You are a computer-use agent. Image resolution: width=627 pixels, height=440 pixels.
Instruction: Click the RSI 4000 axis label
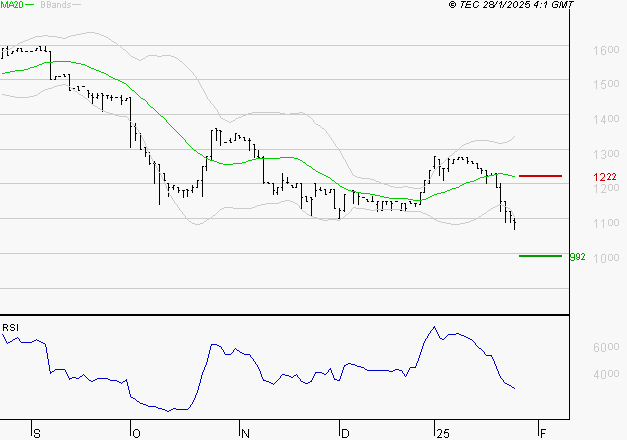[x=606, y=374]
